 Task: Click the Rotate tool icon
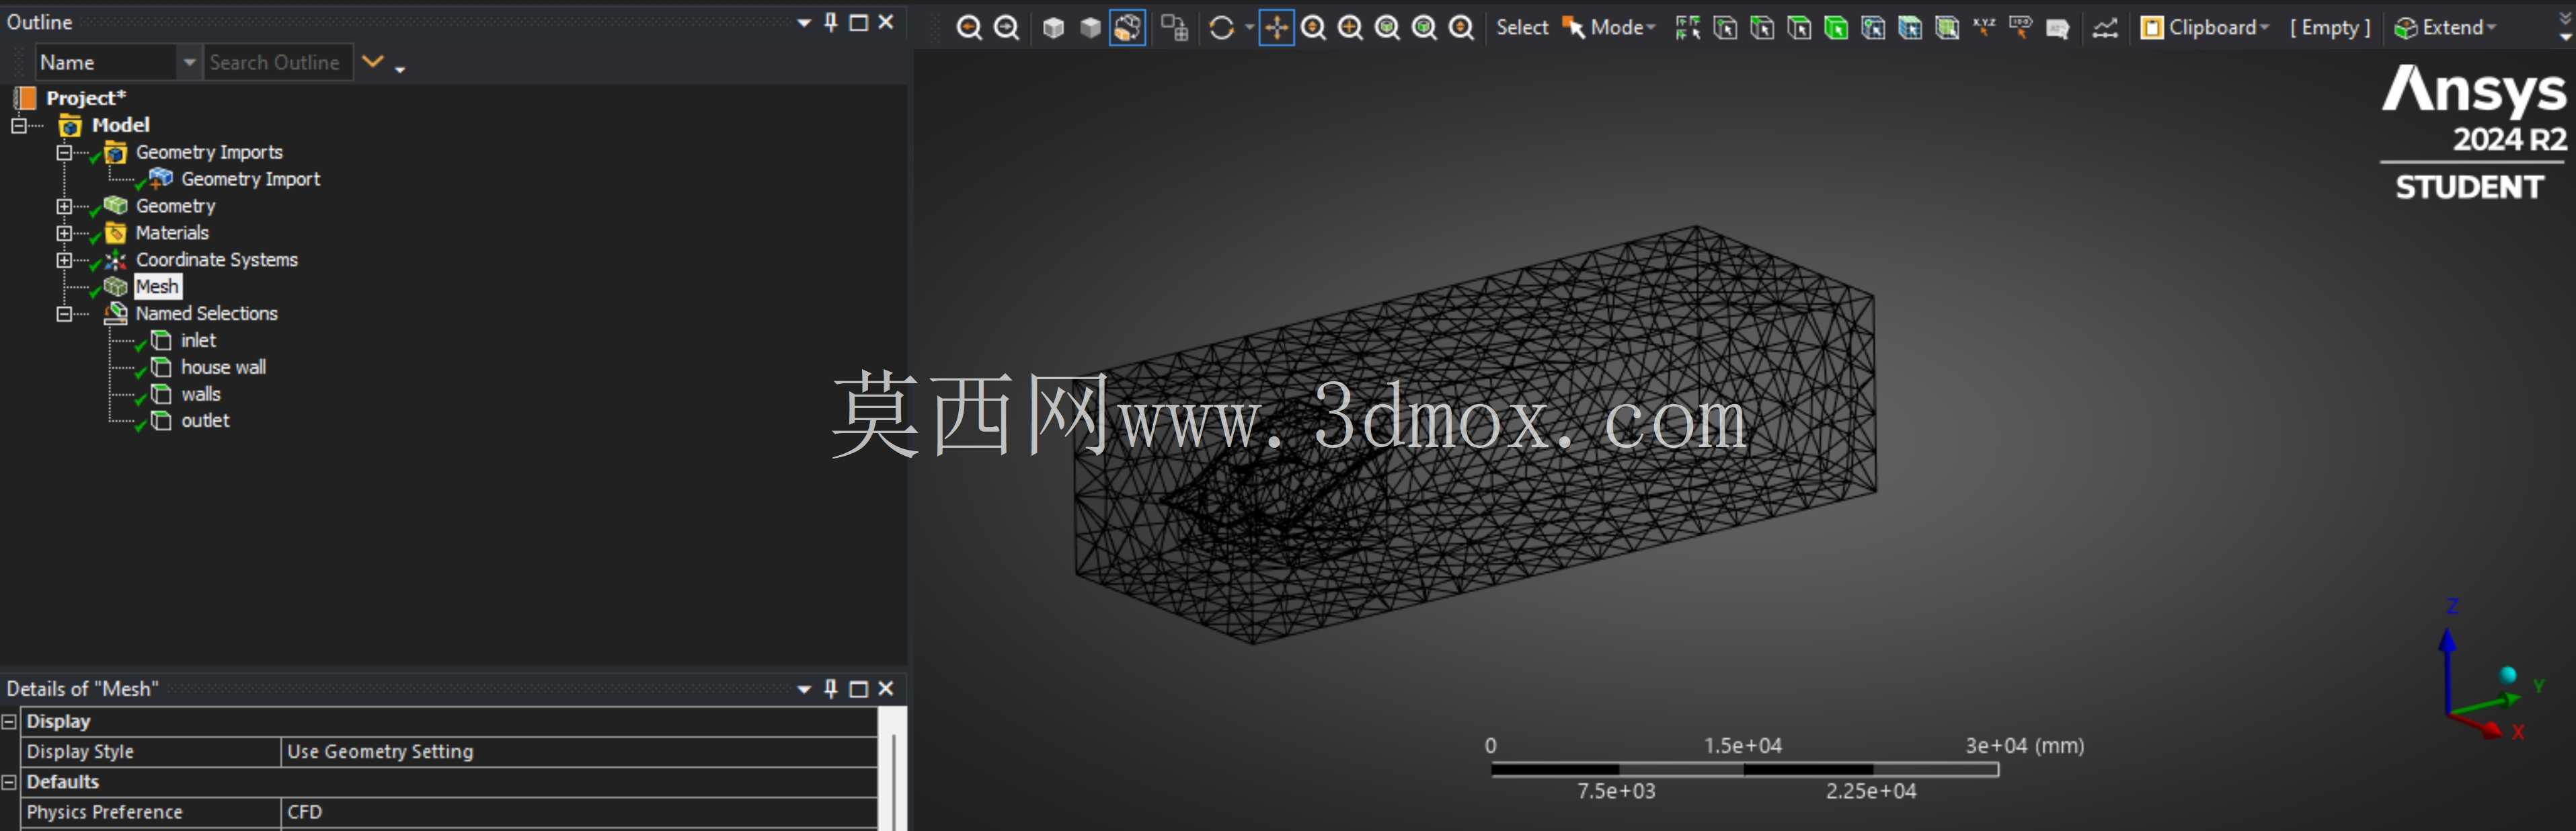(1221, 28)
